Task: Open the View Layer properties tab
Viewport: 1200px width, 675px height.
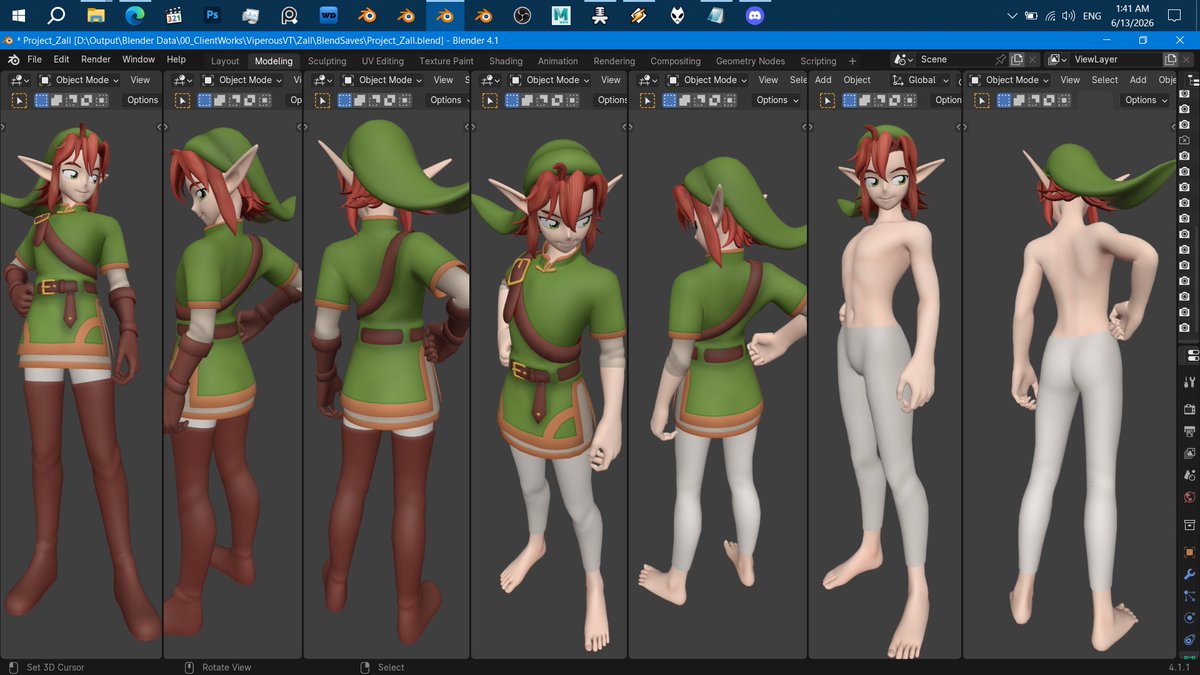Action: (1190, 453)
